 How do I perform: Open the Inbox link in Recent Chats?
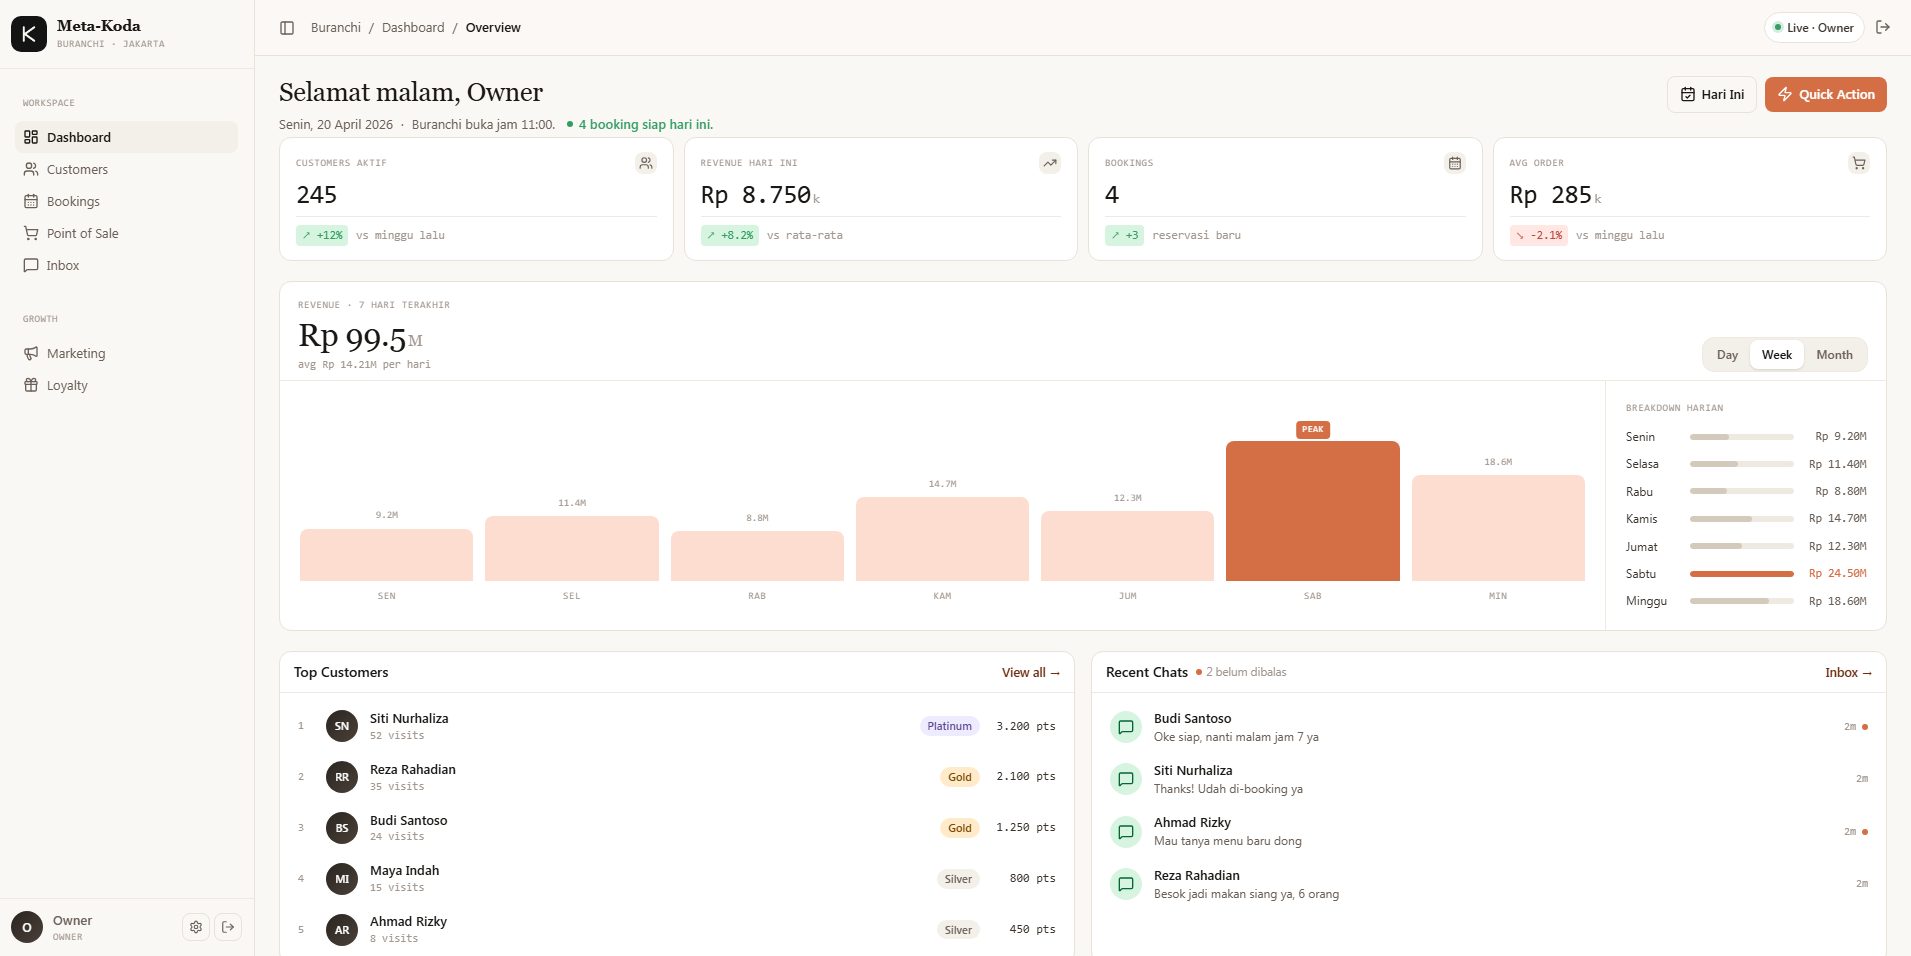pyautogui.click(x=1848, y=673)
